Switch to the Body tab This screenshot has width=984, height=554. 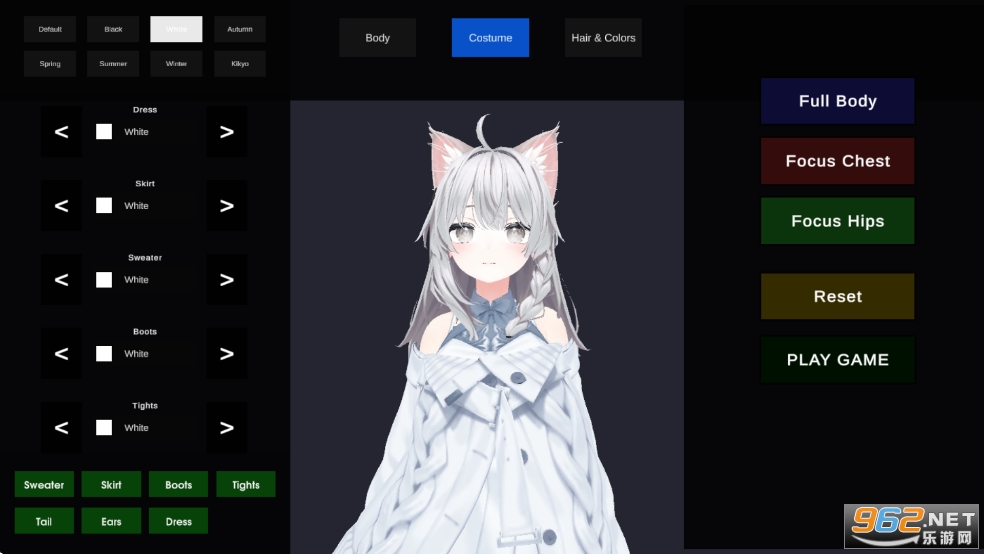(377, 38)
